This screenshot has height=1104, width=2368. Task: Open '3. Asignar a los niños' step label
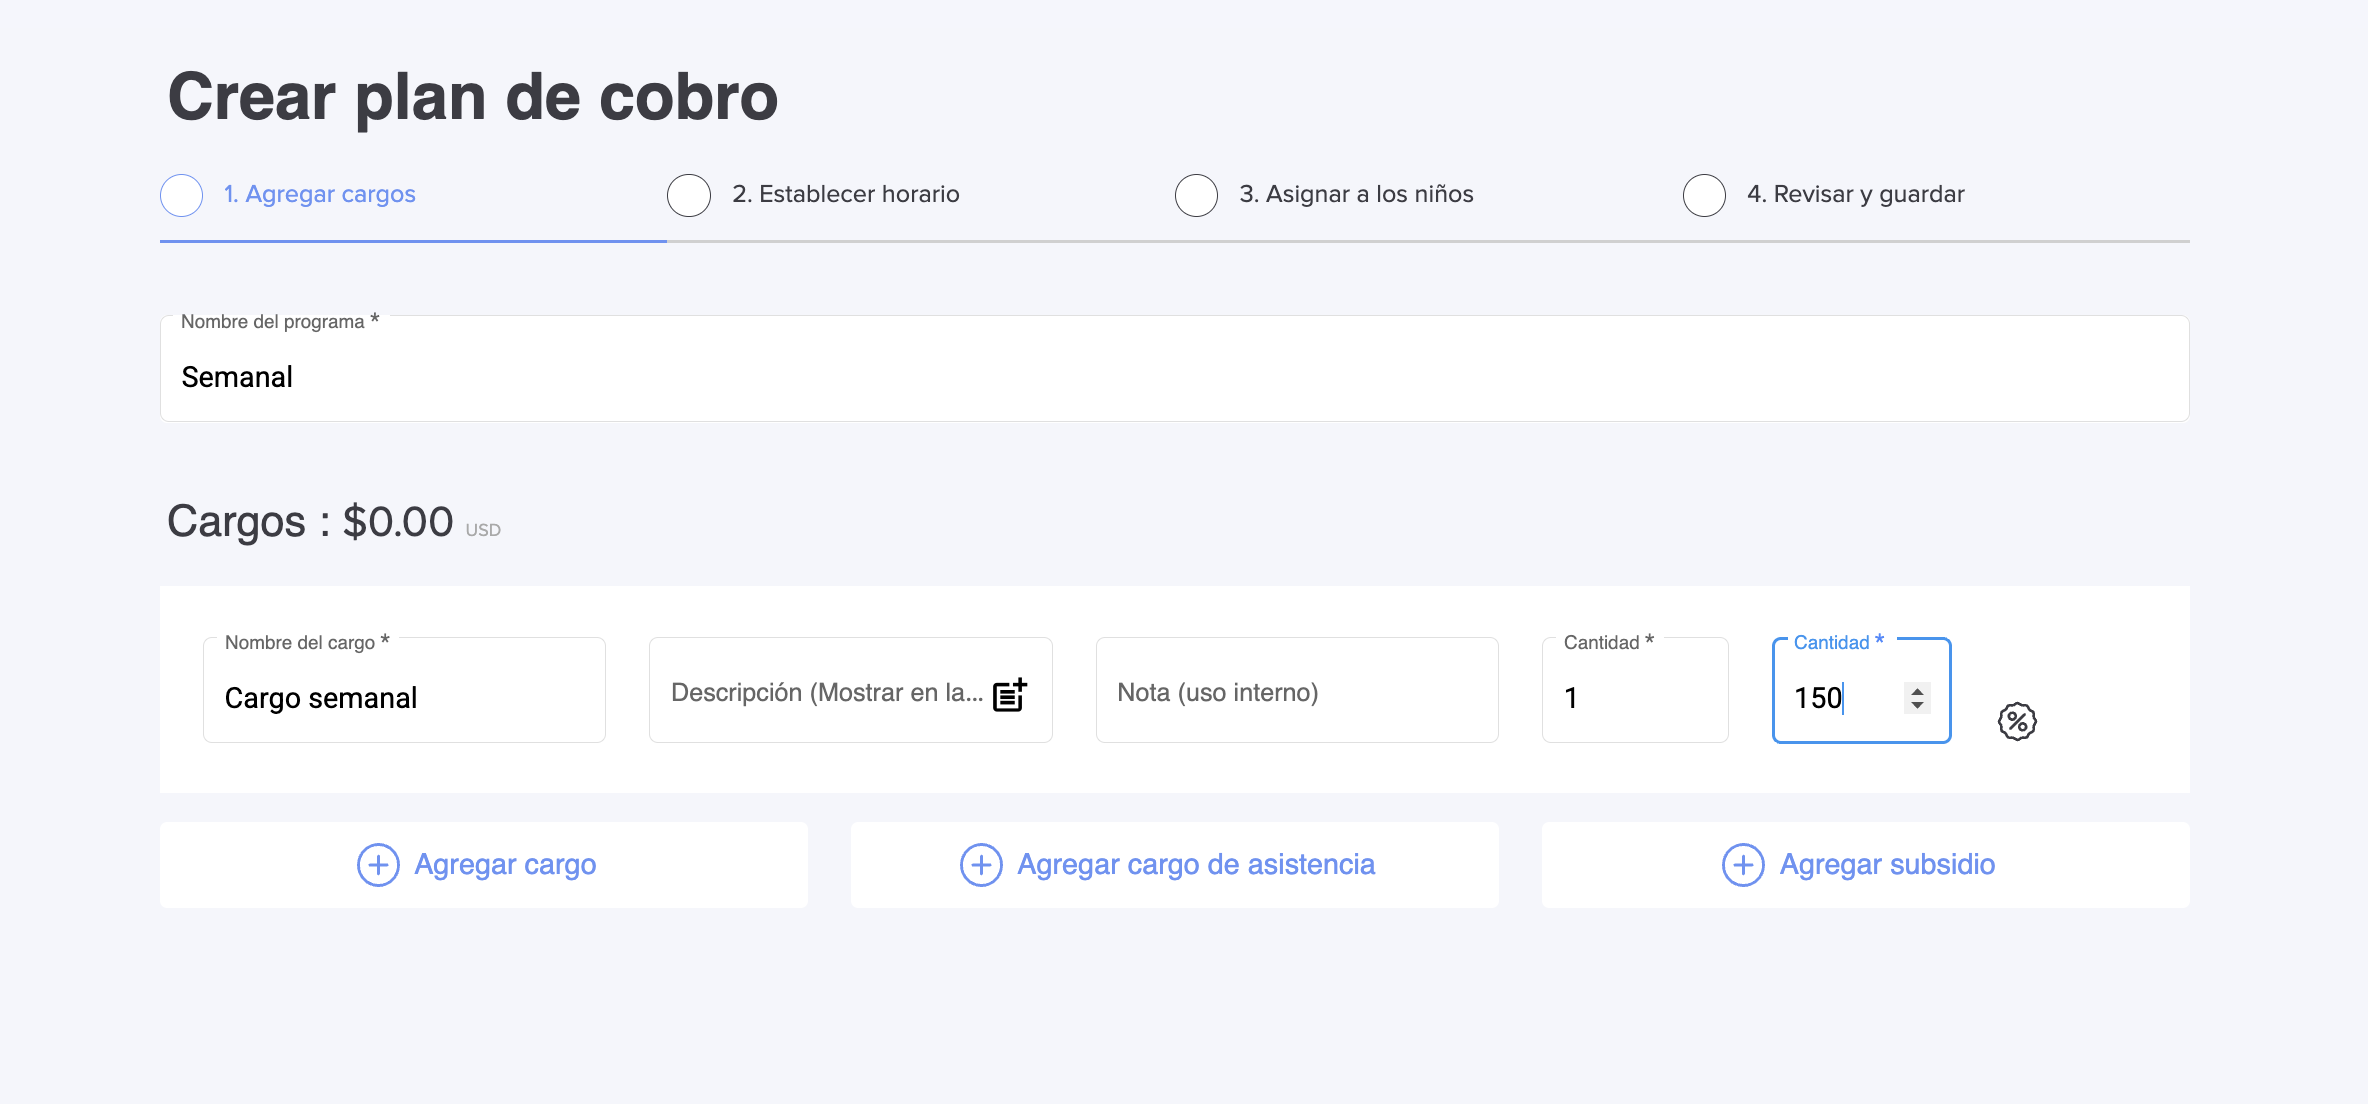point(1356,194)
